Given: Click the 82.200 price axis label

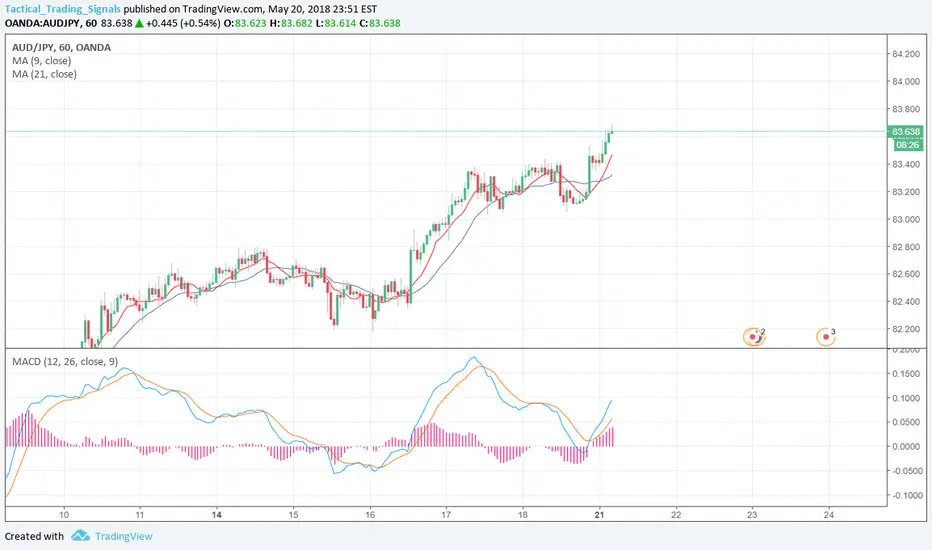Looking at the screenshot, I should click(x=905, y=329).
